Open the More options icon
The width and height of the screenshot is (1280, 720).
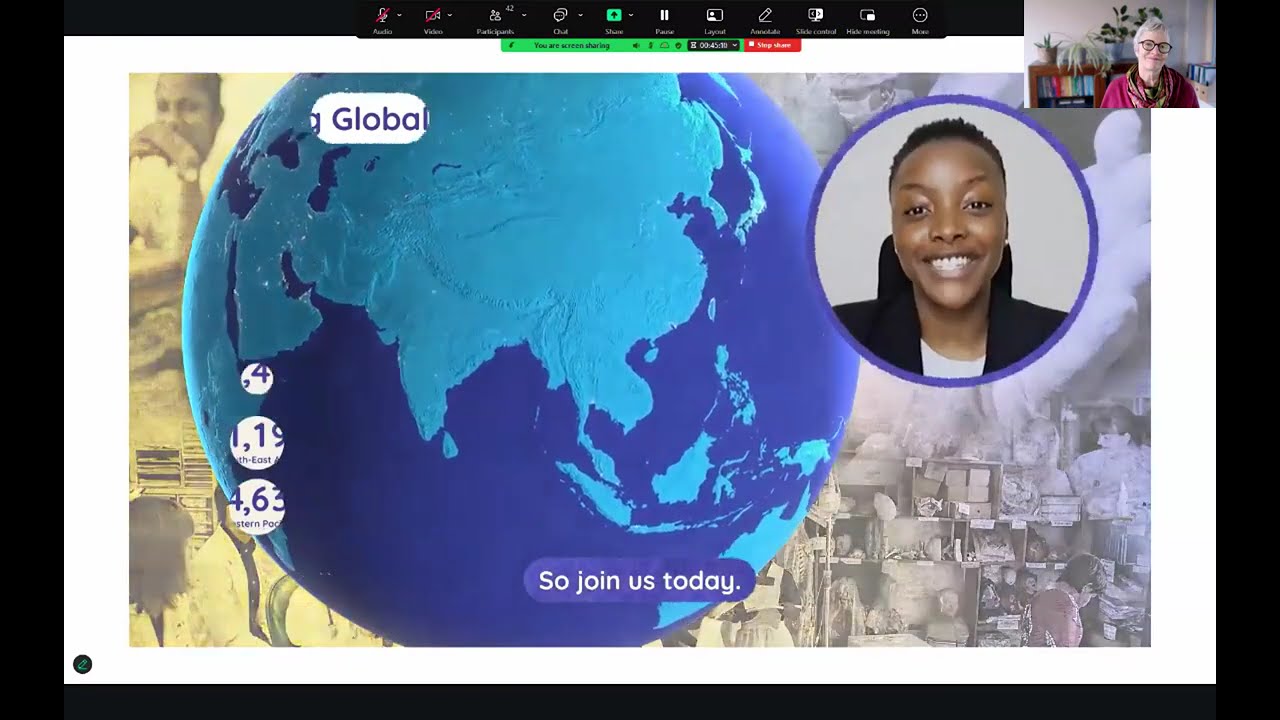[920, 15]
